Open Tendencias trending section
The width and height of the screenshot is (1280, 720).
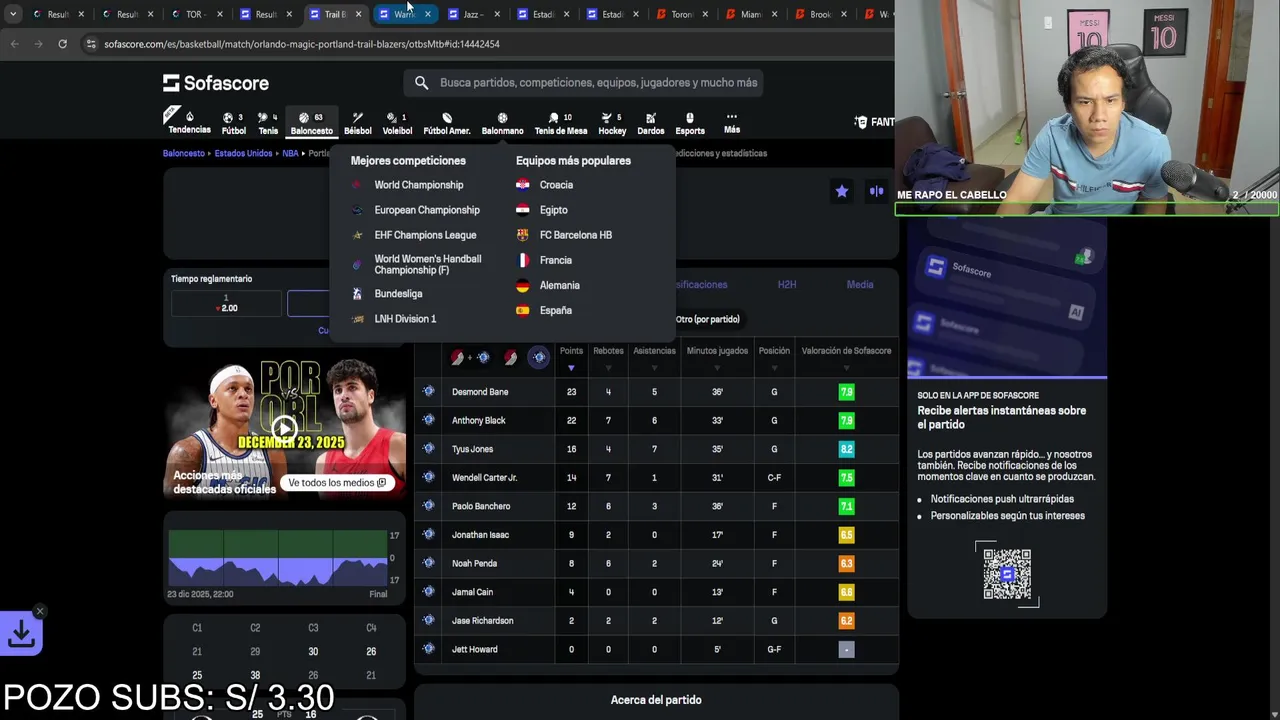click(x=189, y=123)
